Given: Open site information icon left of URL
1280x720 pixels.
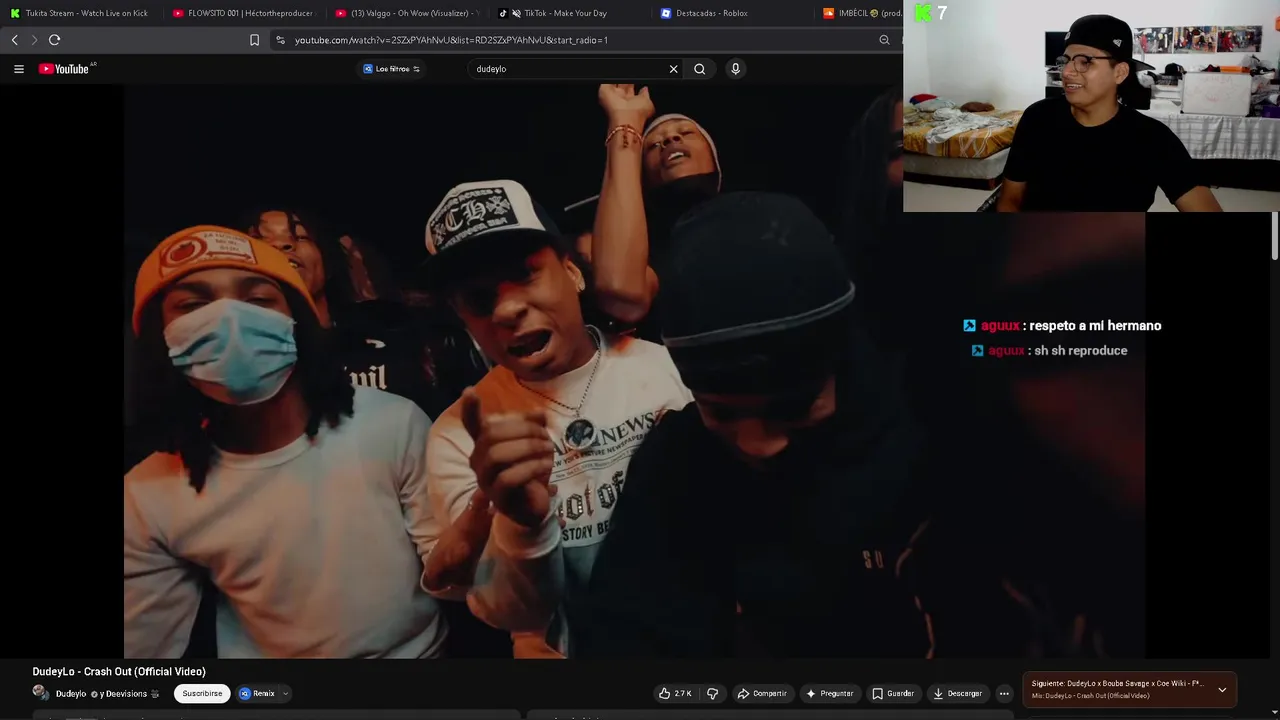Looking at the screenshot, I should point(280,40).
